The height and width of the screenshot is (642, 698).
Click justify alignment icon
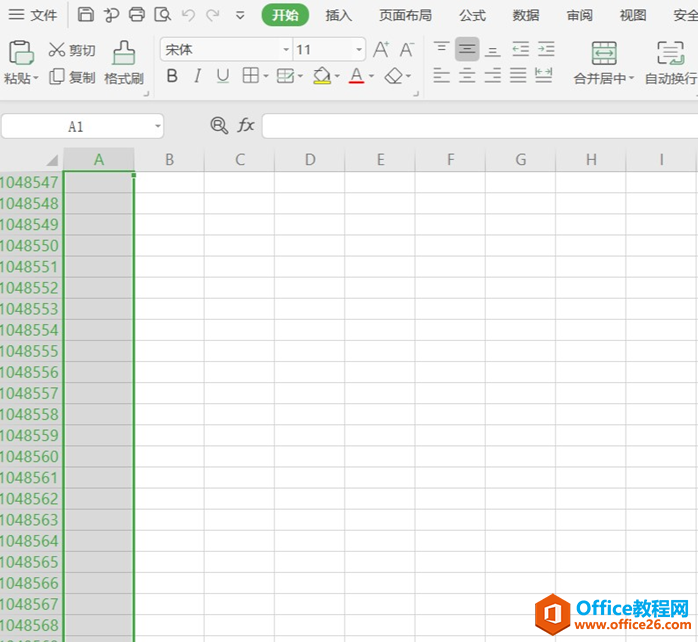click(518, 75)
